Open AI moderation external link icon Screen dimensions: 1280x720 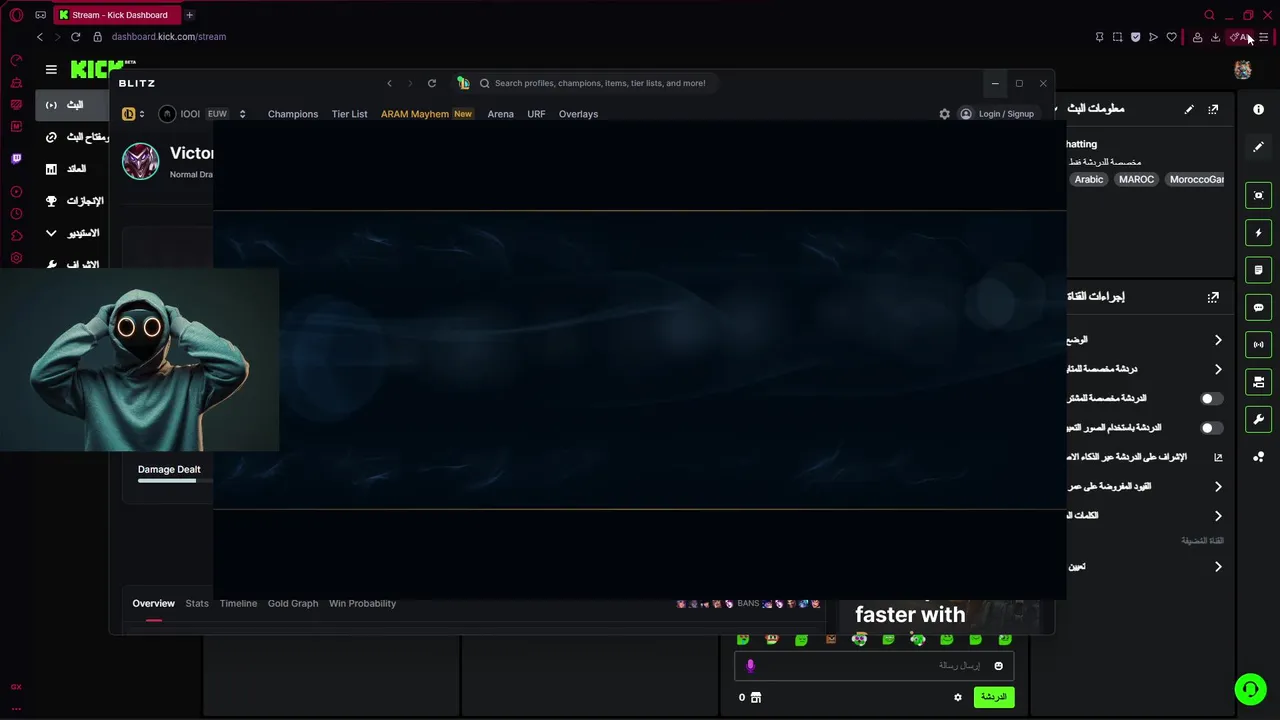pyautogui.click(x=1218, y=457)
